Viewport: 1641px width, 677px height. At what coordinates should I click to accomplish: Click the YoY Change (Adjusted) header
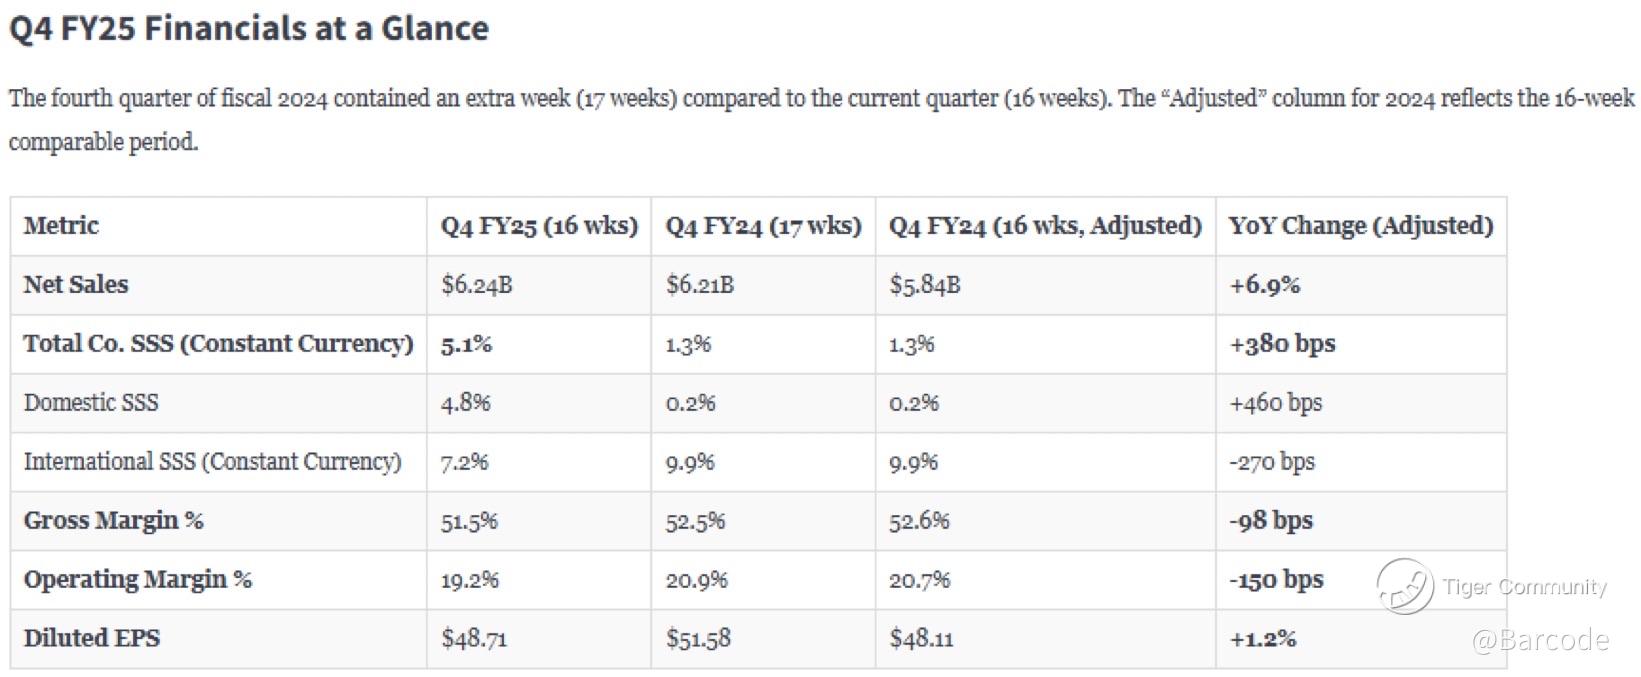pos(1361,226)
